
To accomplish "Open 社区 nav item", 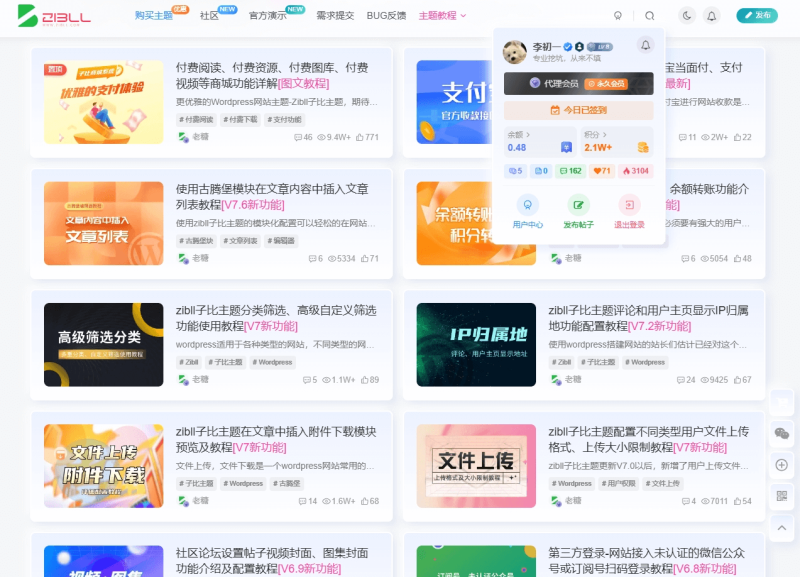I will point(209,16).
